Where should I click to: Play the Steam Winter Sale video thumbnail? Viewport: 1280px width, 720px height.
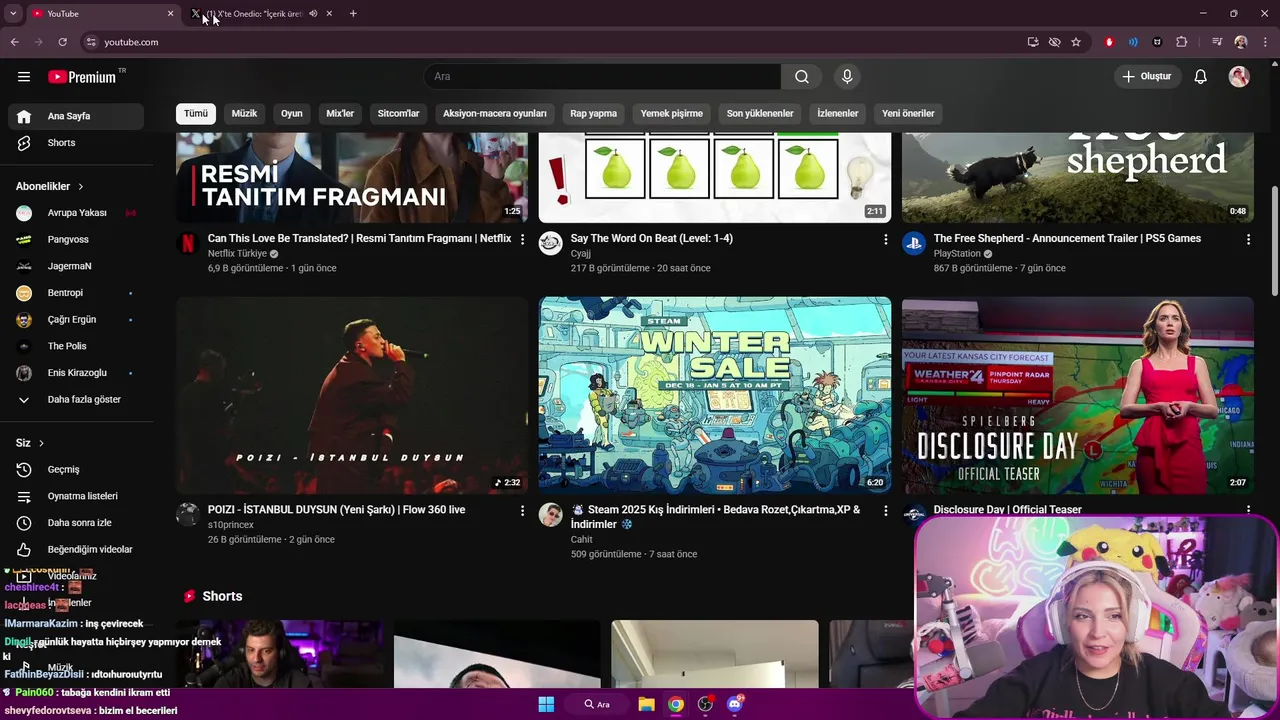[x=715, y=395]
